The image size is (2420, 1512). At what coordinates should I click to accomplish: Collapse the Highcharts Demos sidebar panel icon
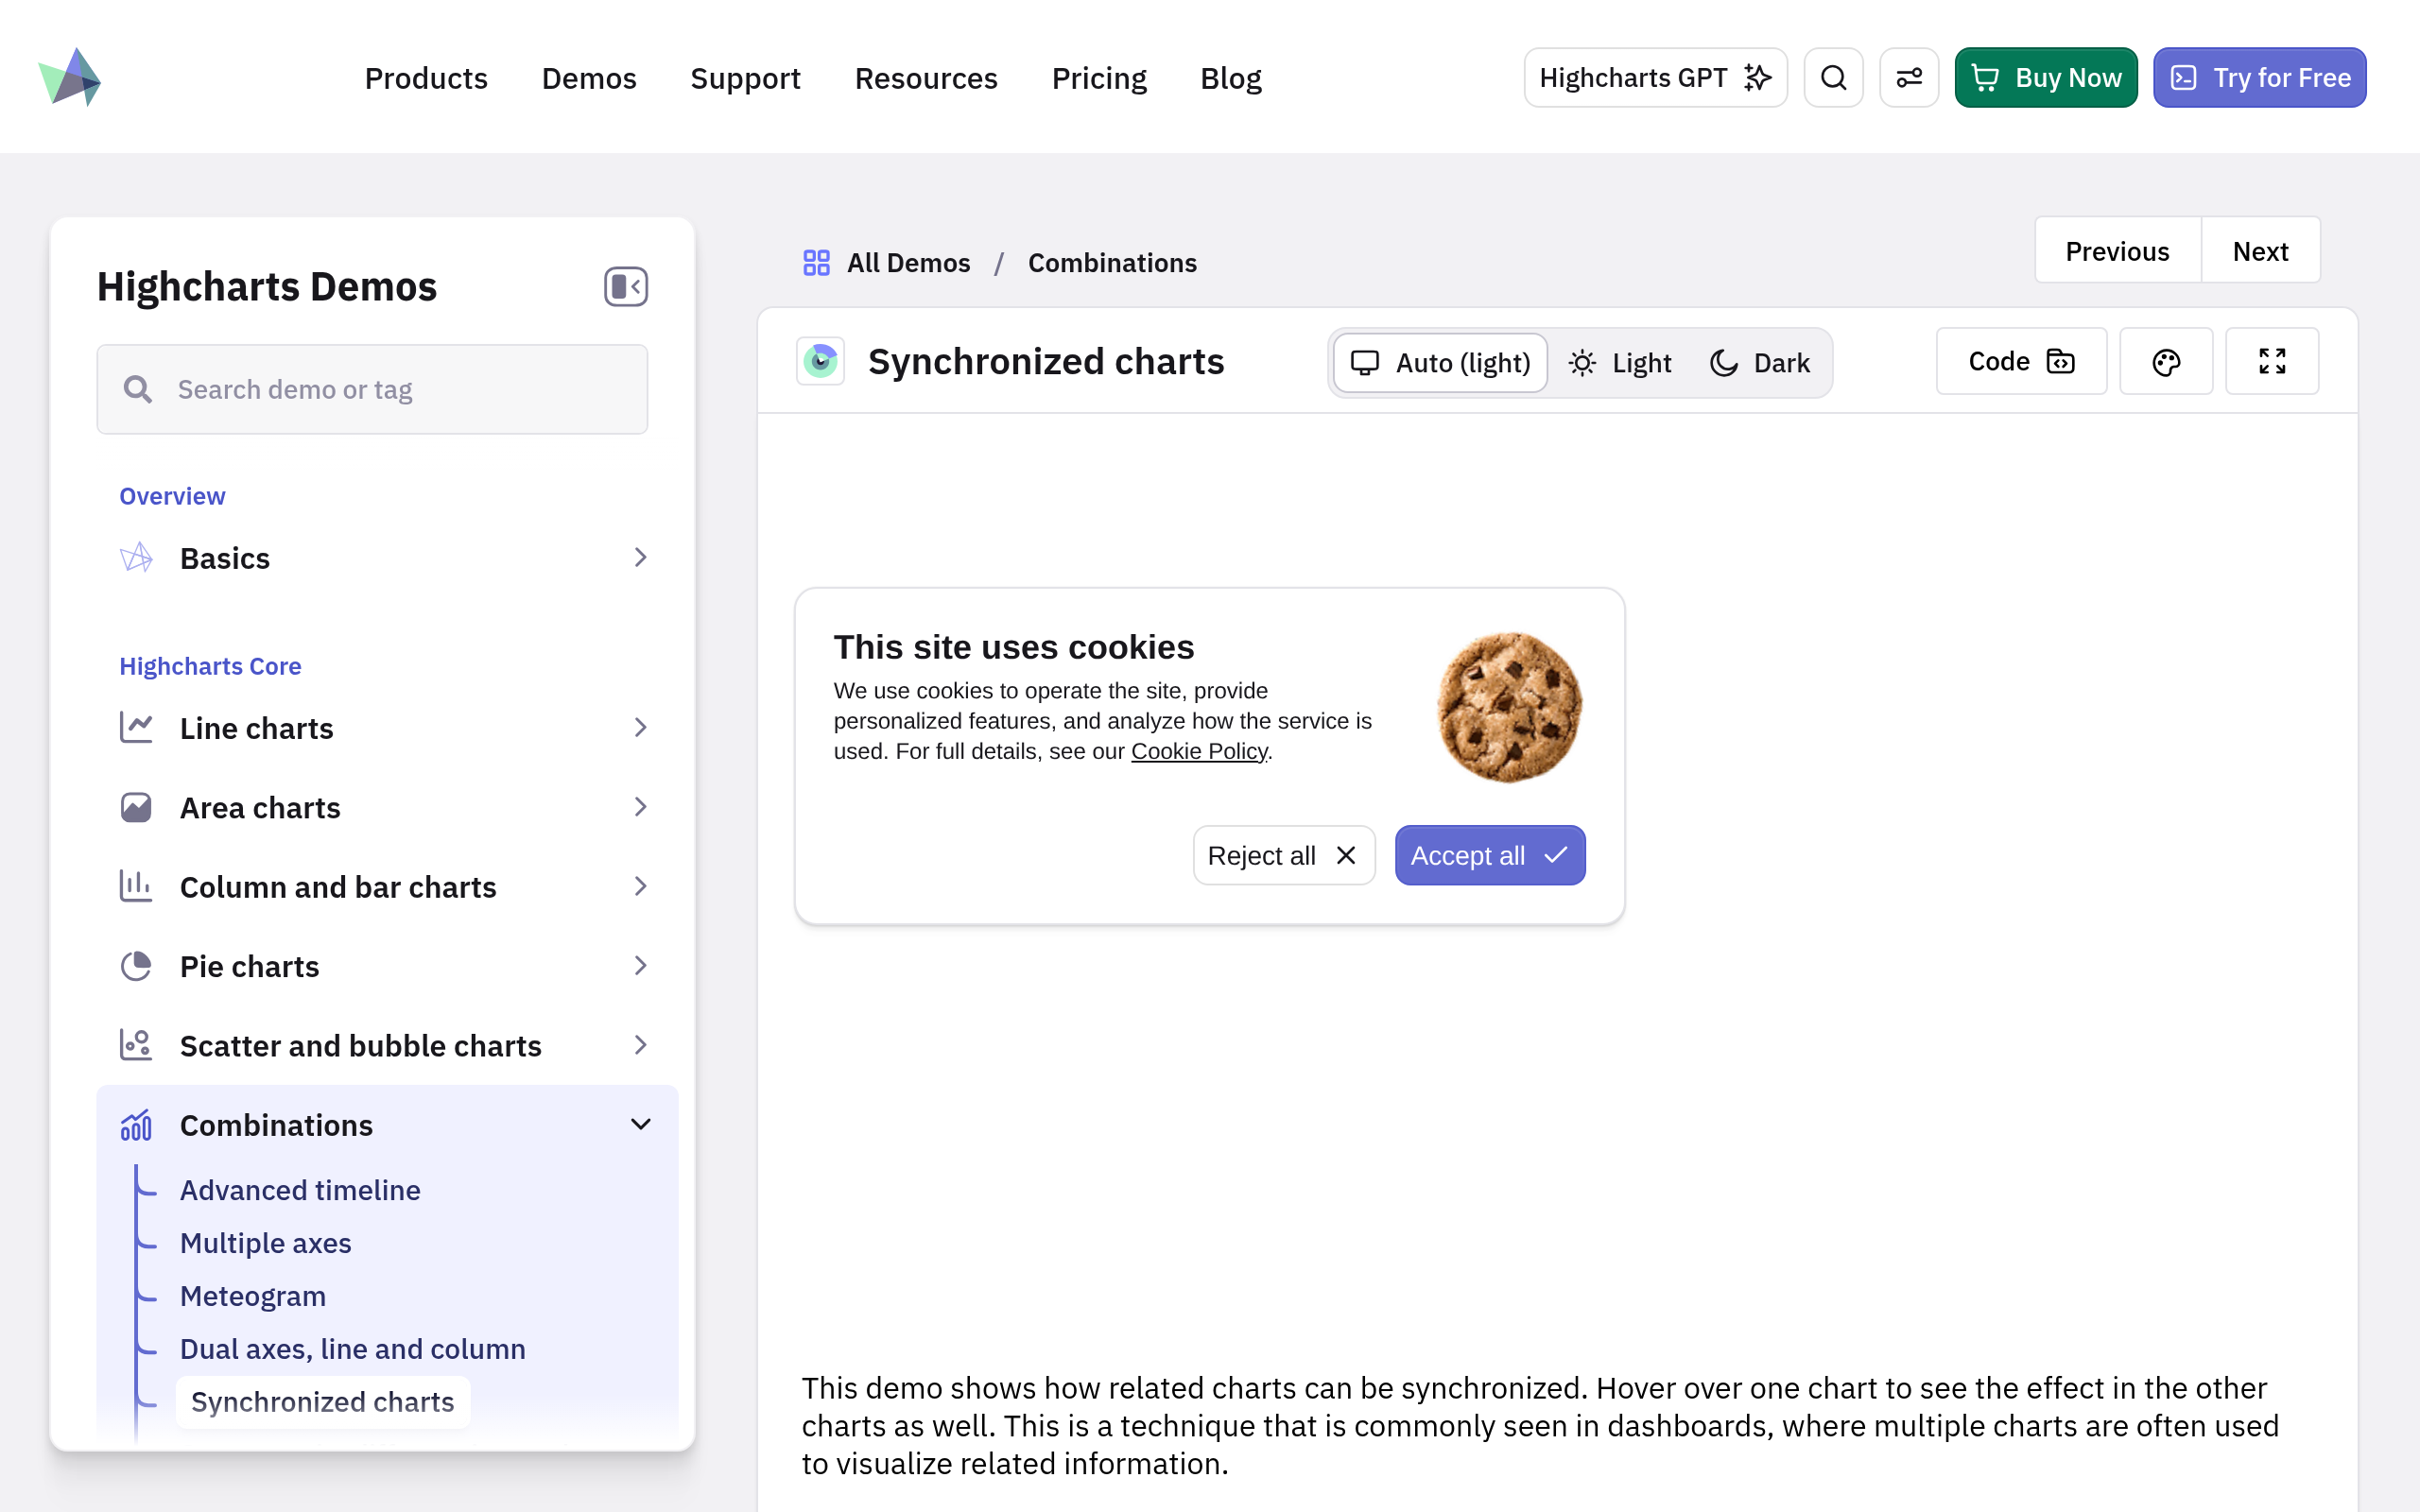tap(626, 287)
